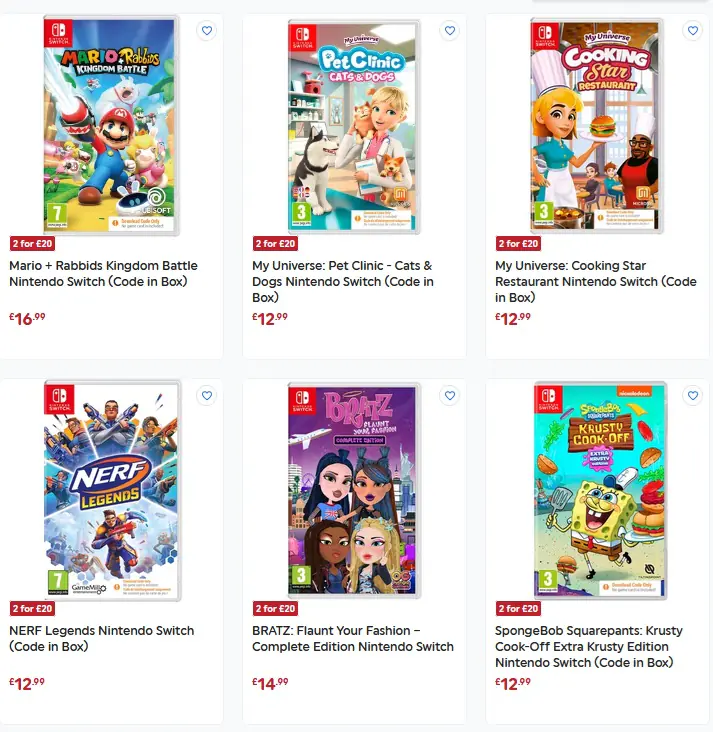Image resolution: width=713 pixels, height=732 pixels.
Task: Click the 2 for £20 badge under Mario
Action: click(x=32, y=244)
